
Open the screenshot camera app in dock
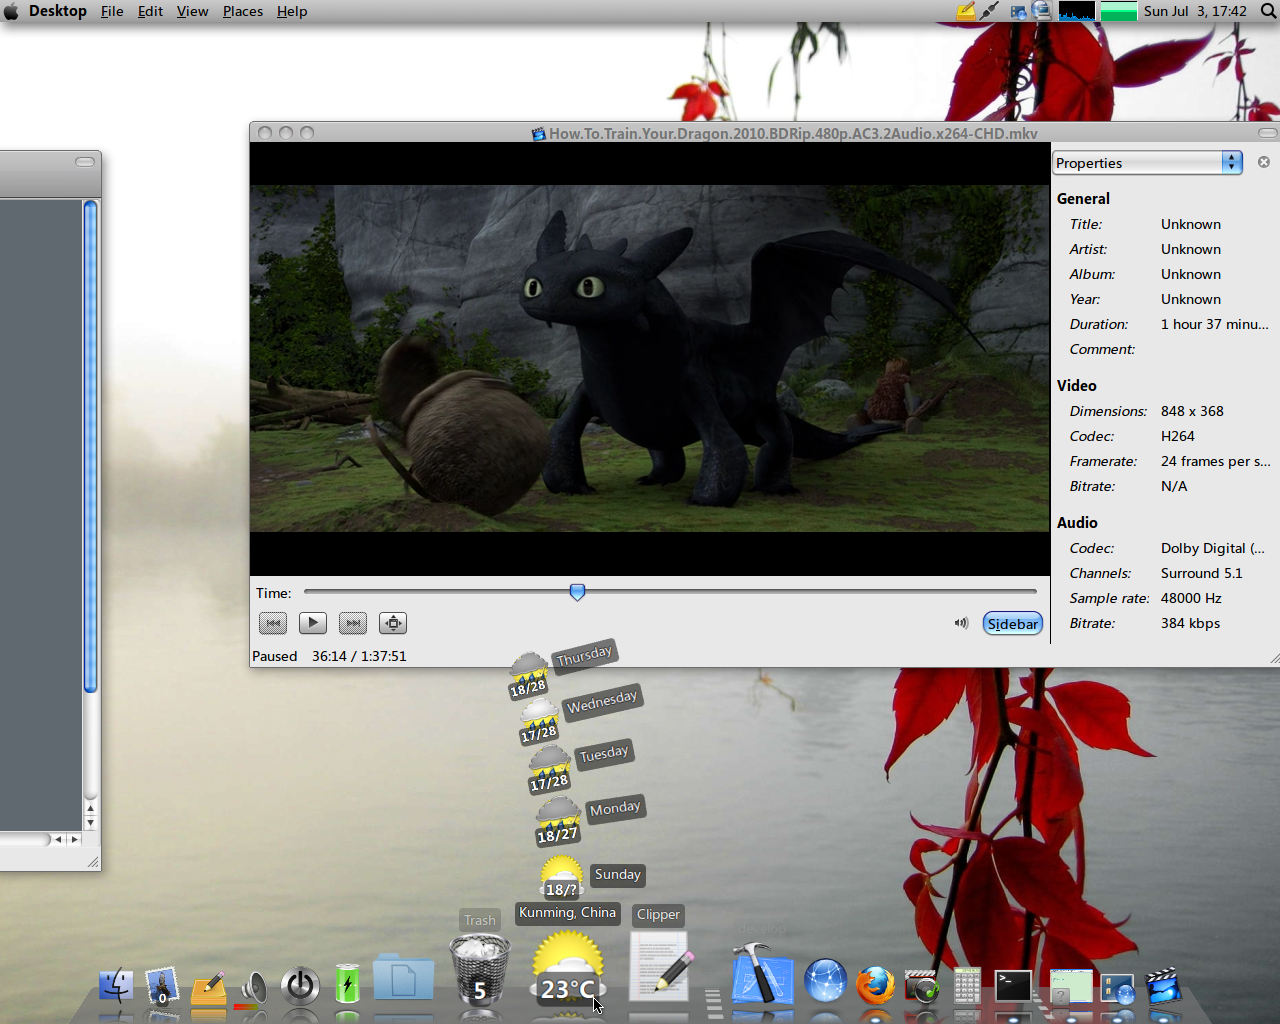click(x=921, y=986)
